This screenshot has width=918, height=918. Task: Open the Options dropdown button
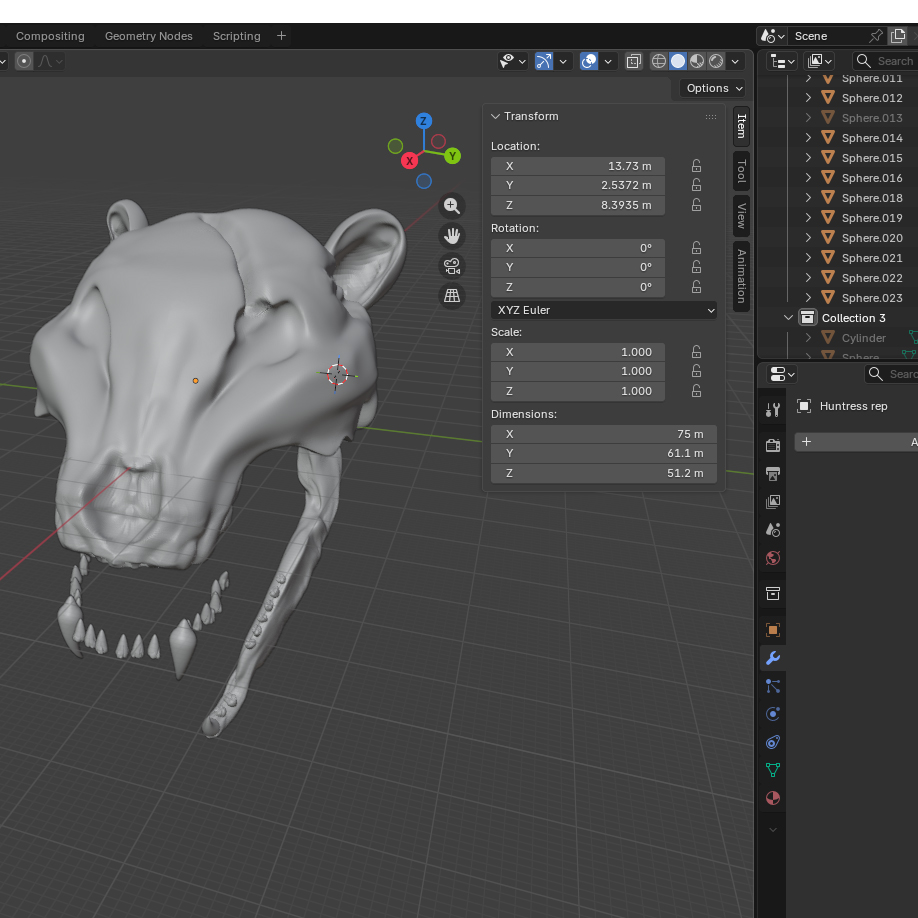point(713,88)
